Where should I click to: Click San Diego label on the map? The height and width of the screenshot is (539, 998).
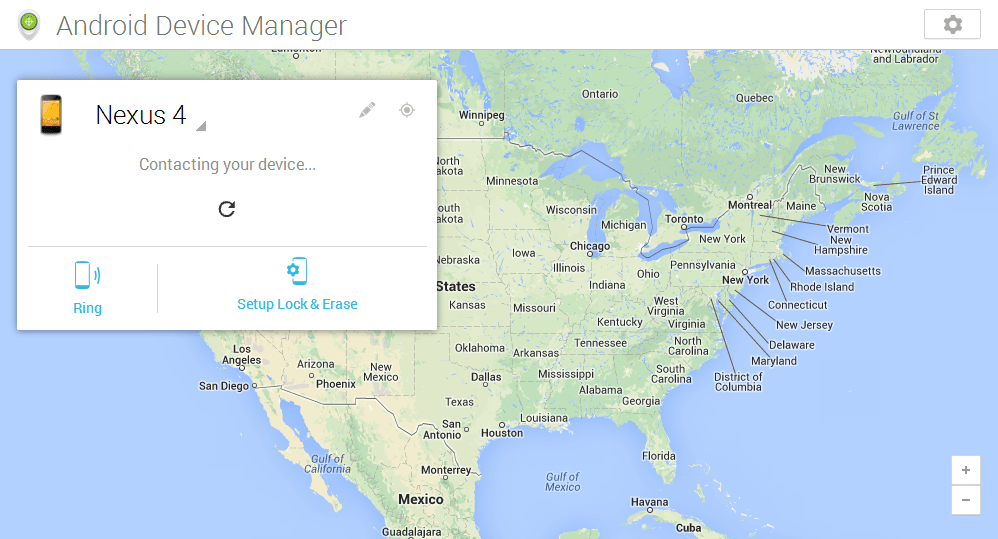223,386
